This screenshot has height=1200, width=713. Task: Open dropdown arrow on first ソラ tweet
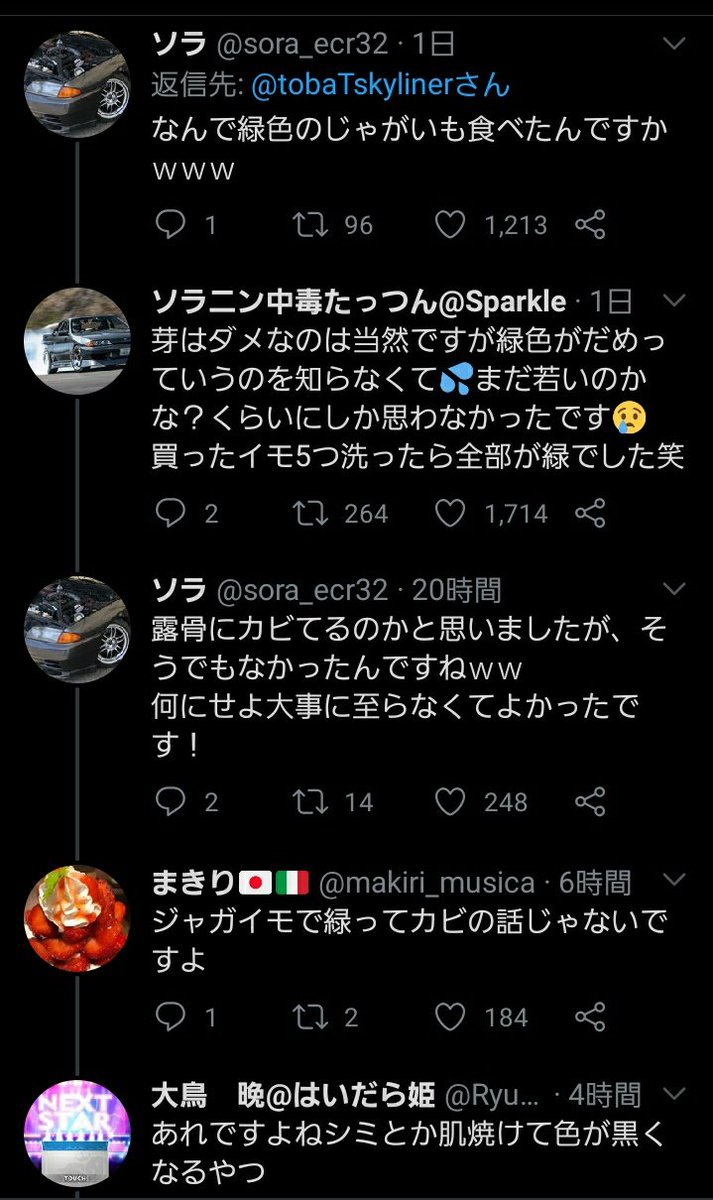pos(676,45)
